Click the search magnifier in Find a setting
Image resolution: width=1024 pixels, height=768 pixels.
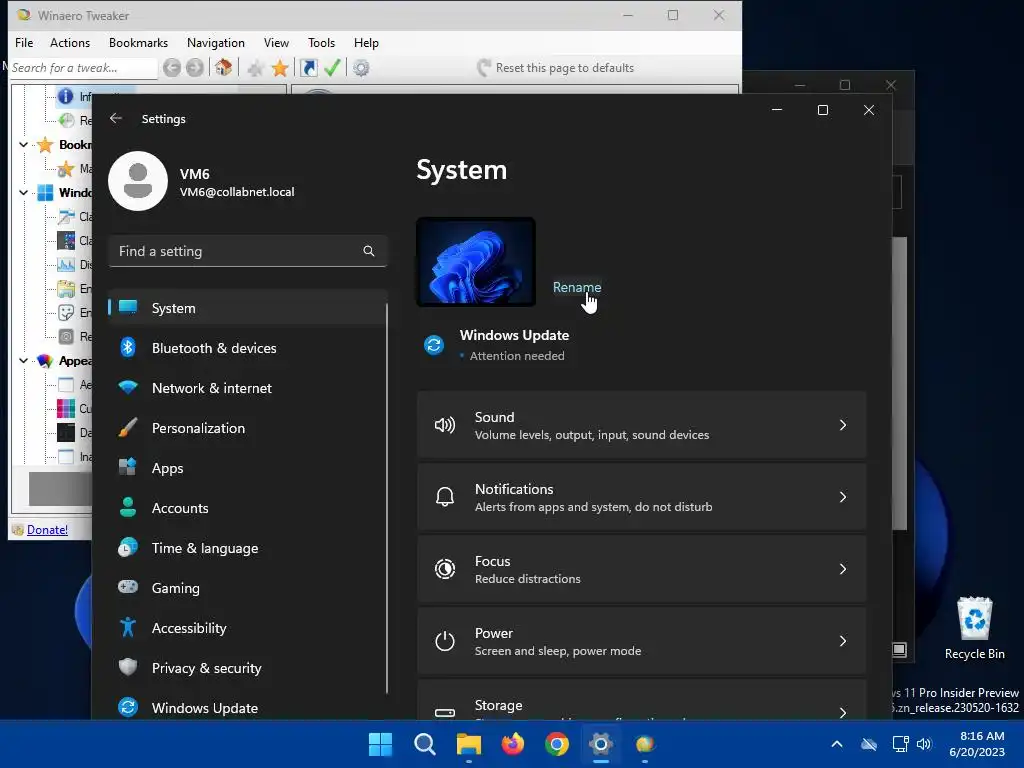point(369,251)
